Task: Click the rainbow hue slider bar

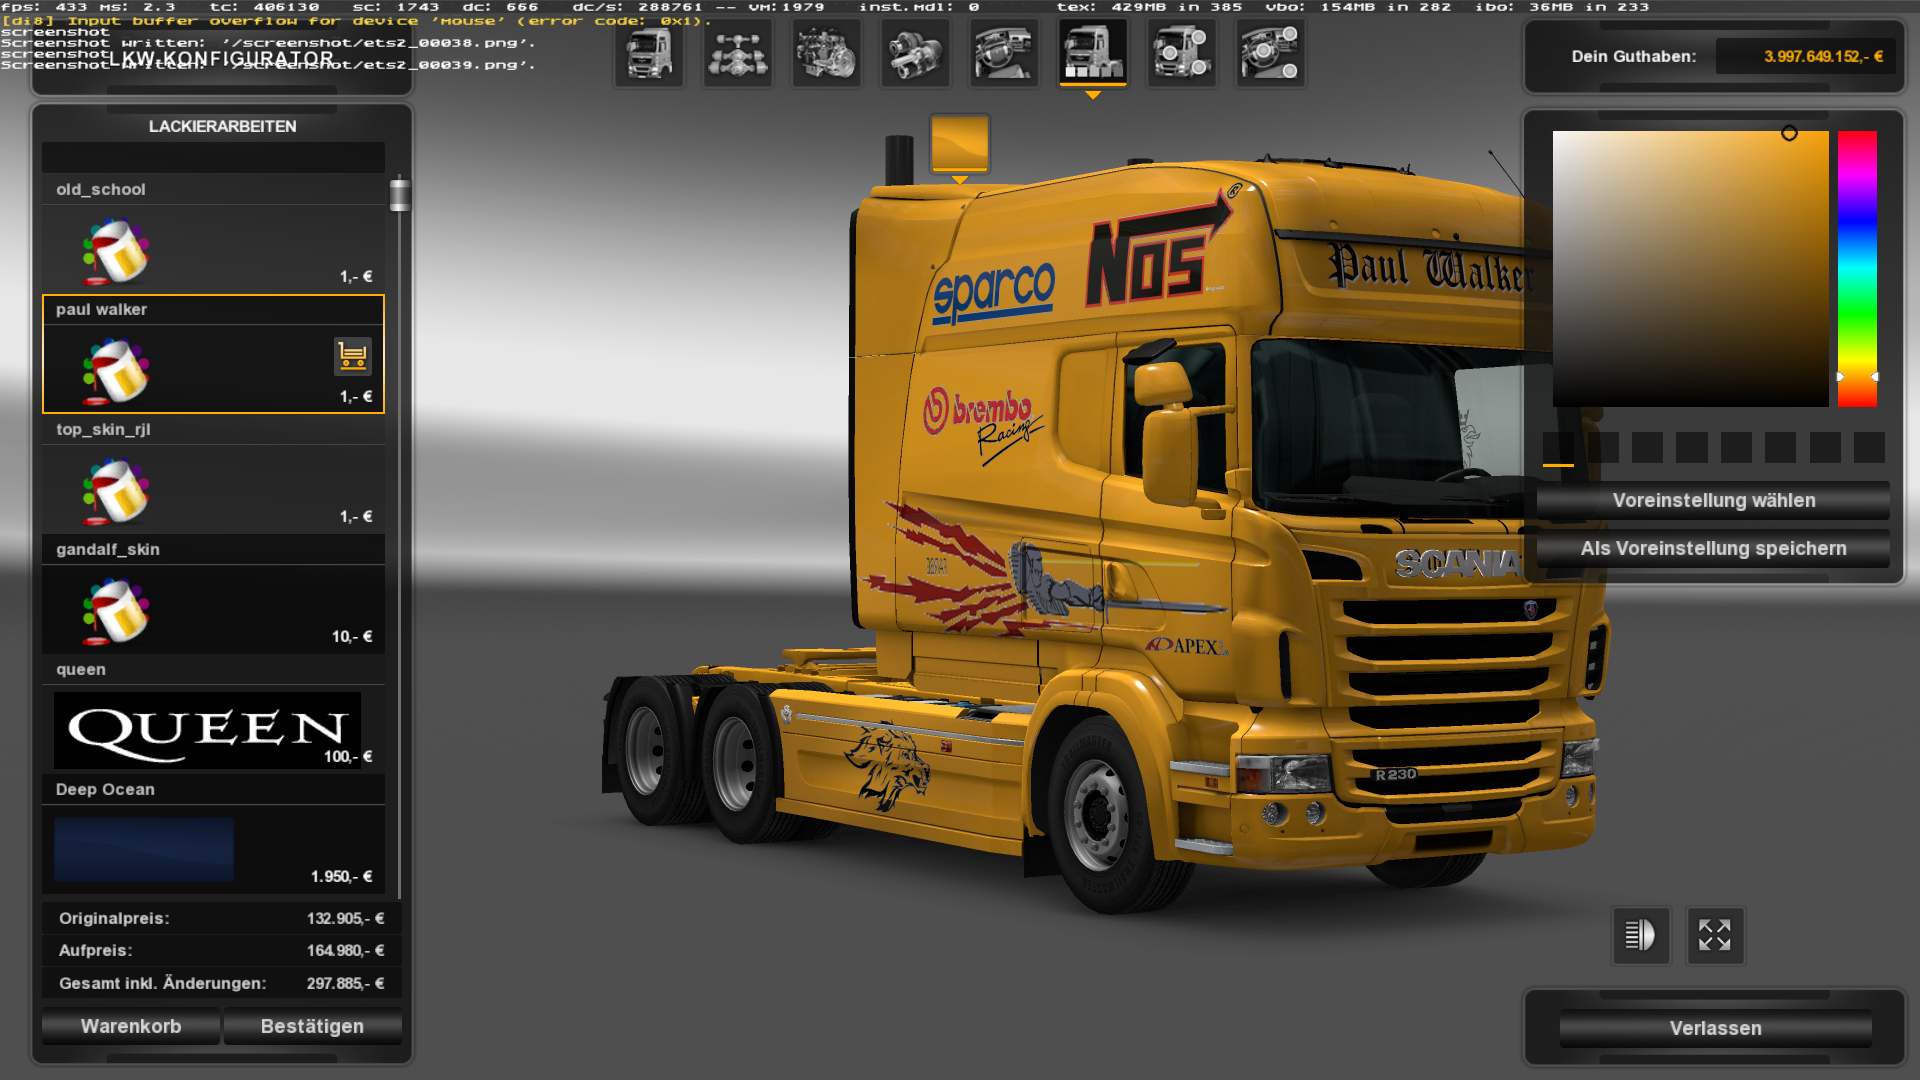Action: (1857, 269)
